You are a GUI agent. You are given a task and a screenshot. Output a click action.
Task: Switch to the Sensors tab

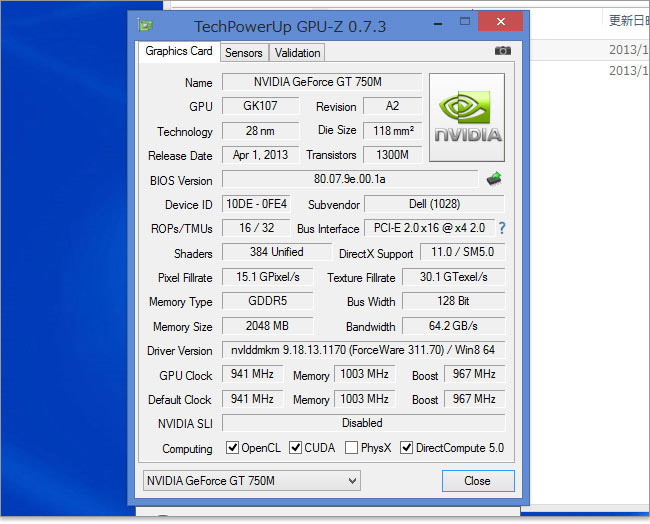point(243,53)
